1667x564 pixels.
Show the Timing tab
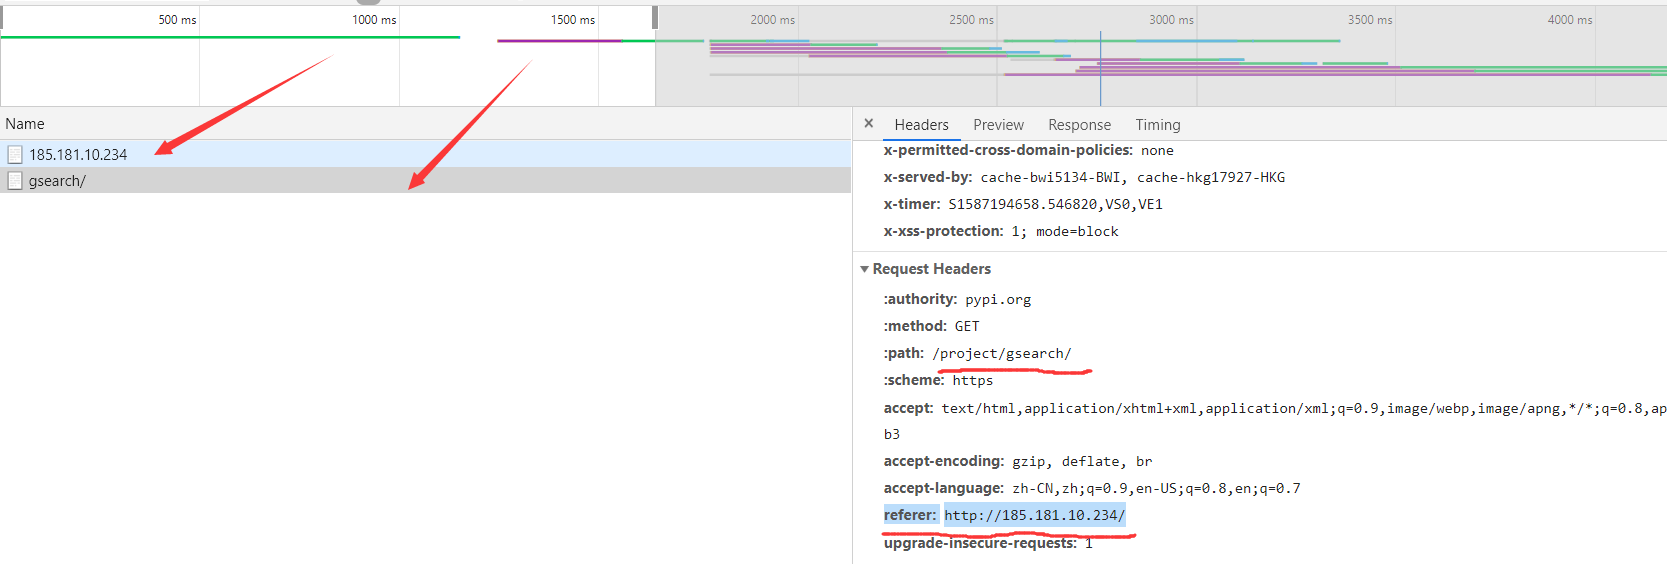[1157, 125]
